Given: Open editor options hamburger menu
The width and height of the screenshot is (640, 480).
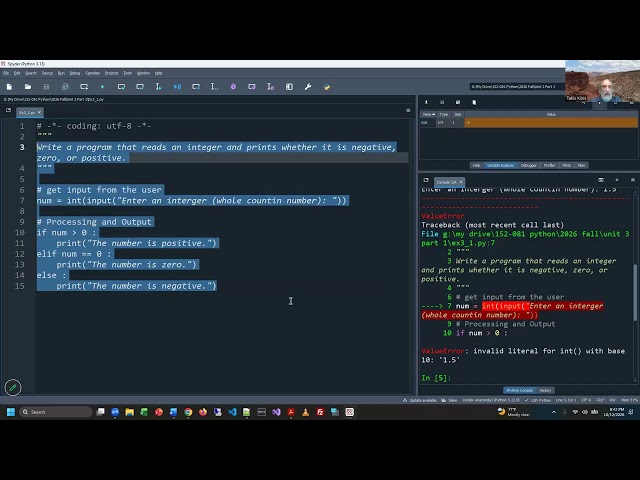Looking at the screenshot, I should pos(408,111).
